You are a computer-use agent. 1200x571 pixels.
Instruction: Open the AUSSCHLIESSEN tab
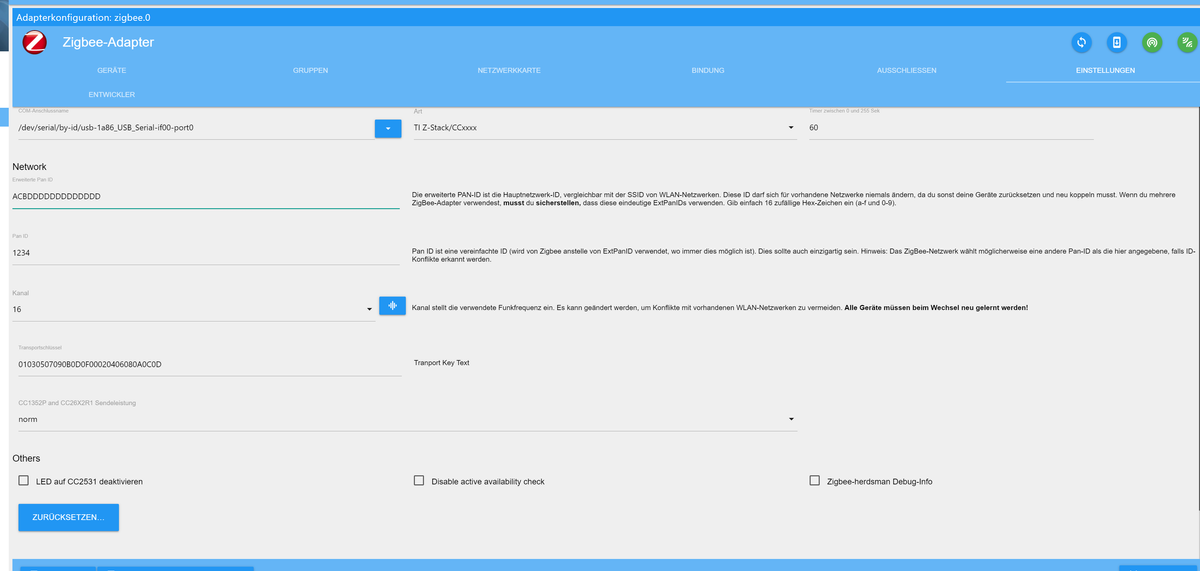(906, 71)
